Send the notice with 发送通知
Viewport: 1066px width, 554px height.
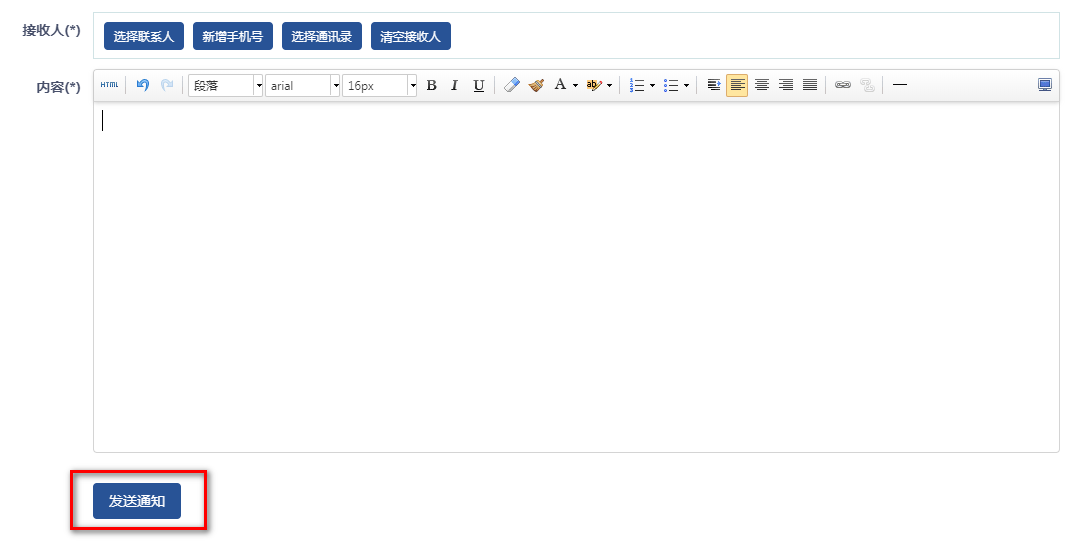[137, 501]
